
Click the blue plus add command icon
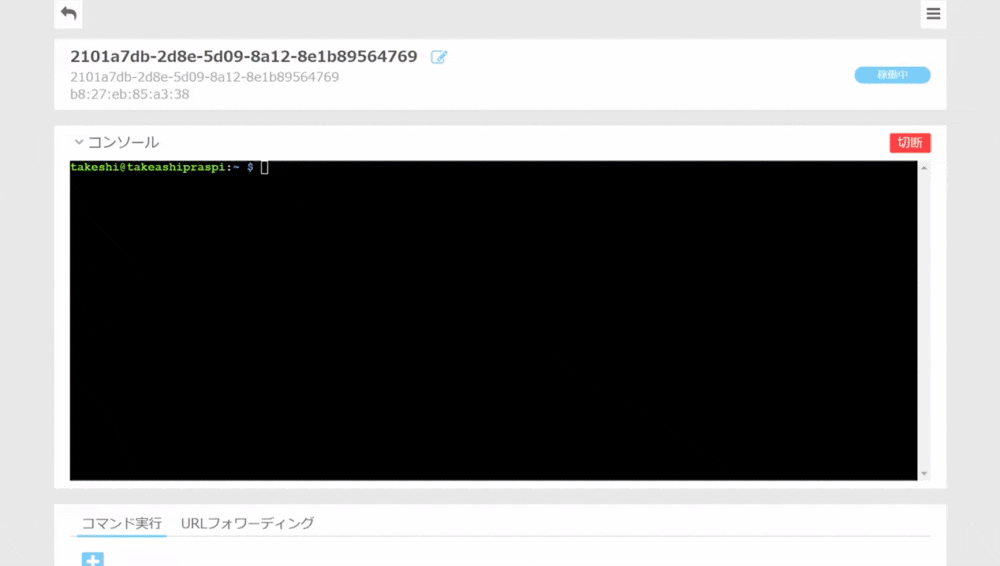click(x=92, y=560)
